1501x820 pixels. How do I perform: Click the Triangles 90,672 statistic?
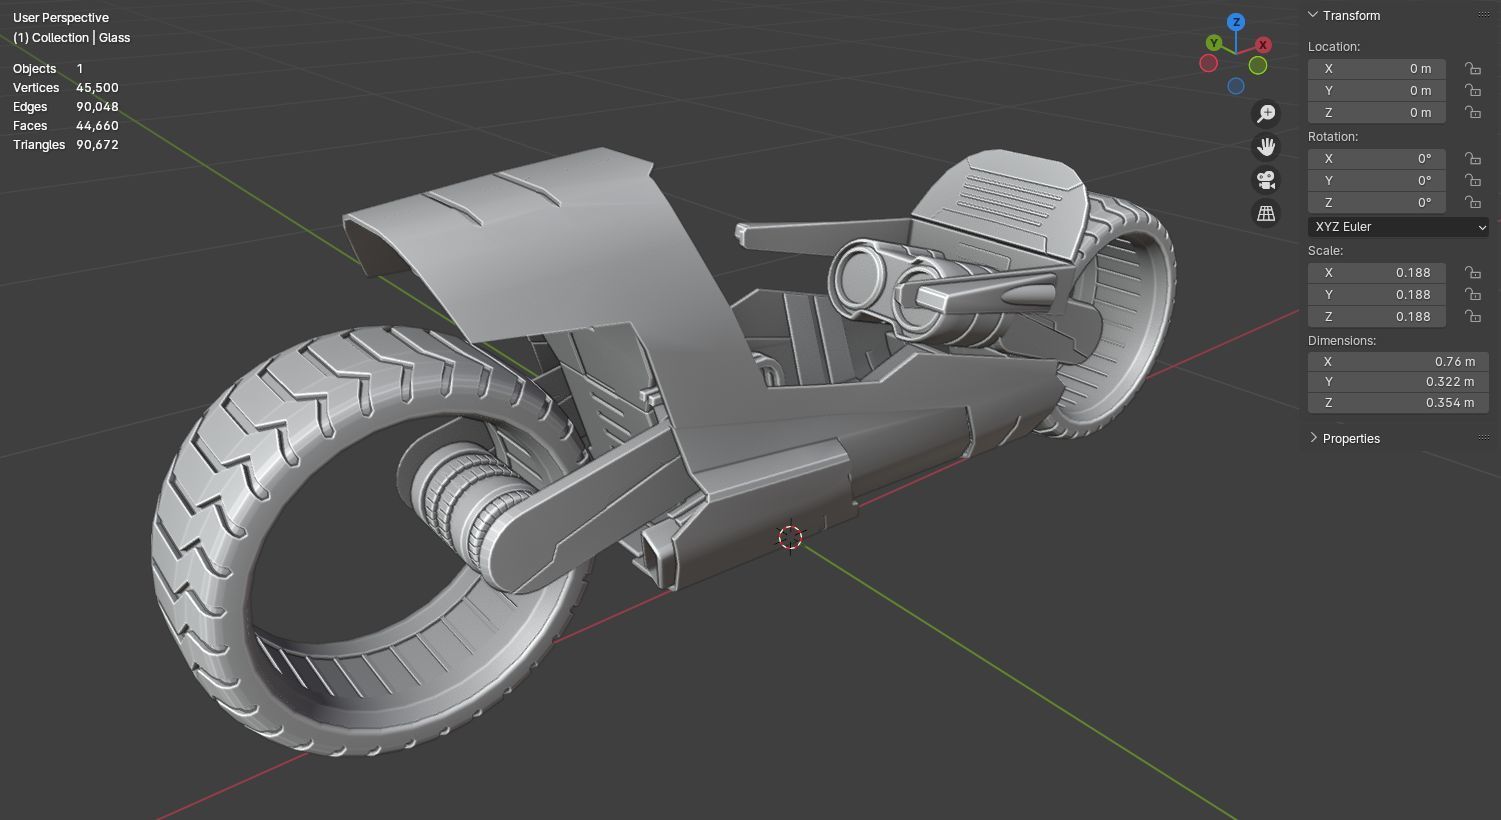pos(66,145)
